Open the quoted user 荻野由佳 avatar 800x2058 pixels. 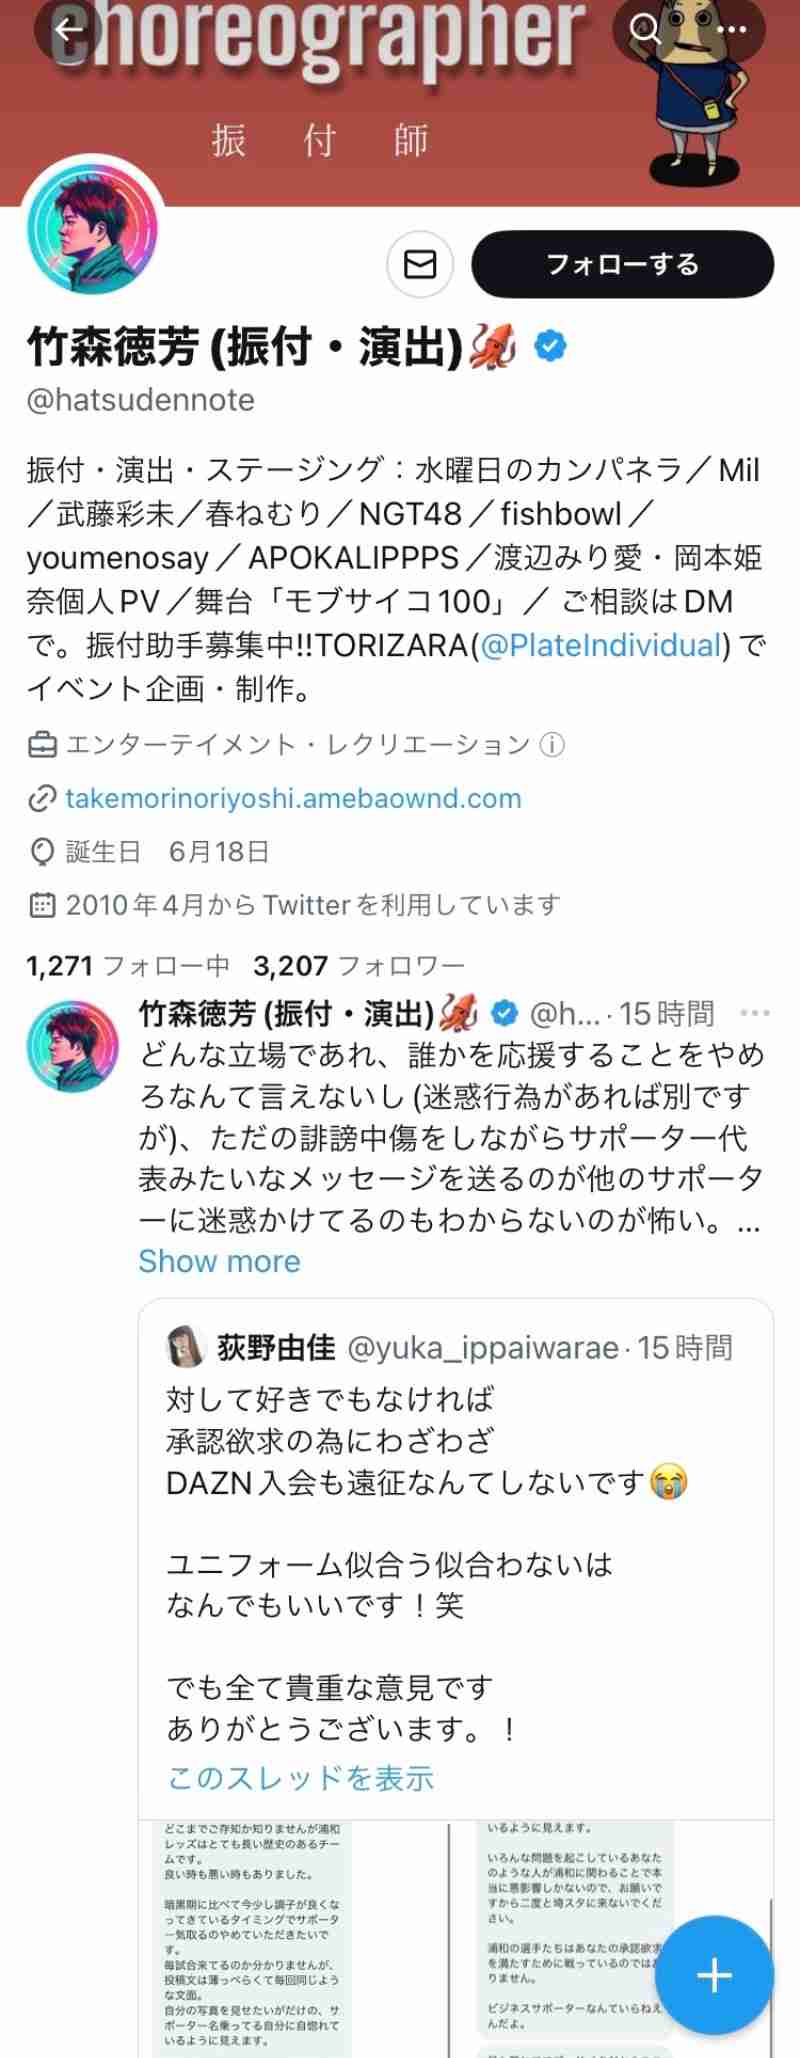185,1347
